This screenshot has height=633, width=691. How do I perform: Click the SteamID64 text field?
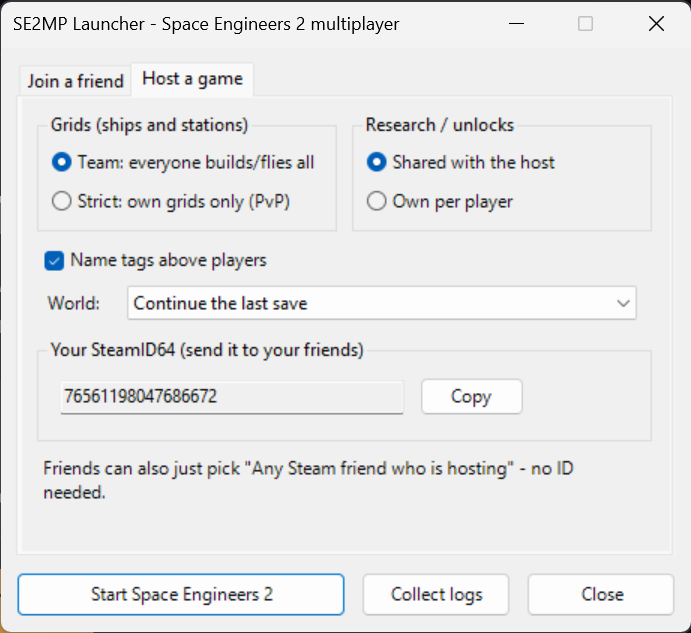232,397
